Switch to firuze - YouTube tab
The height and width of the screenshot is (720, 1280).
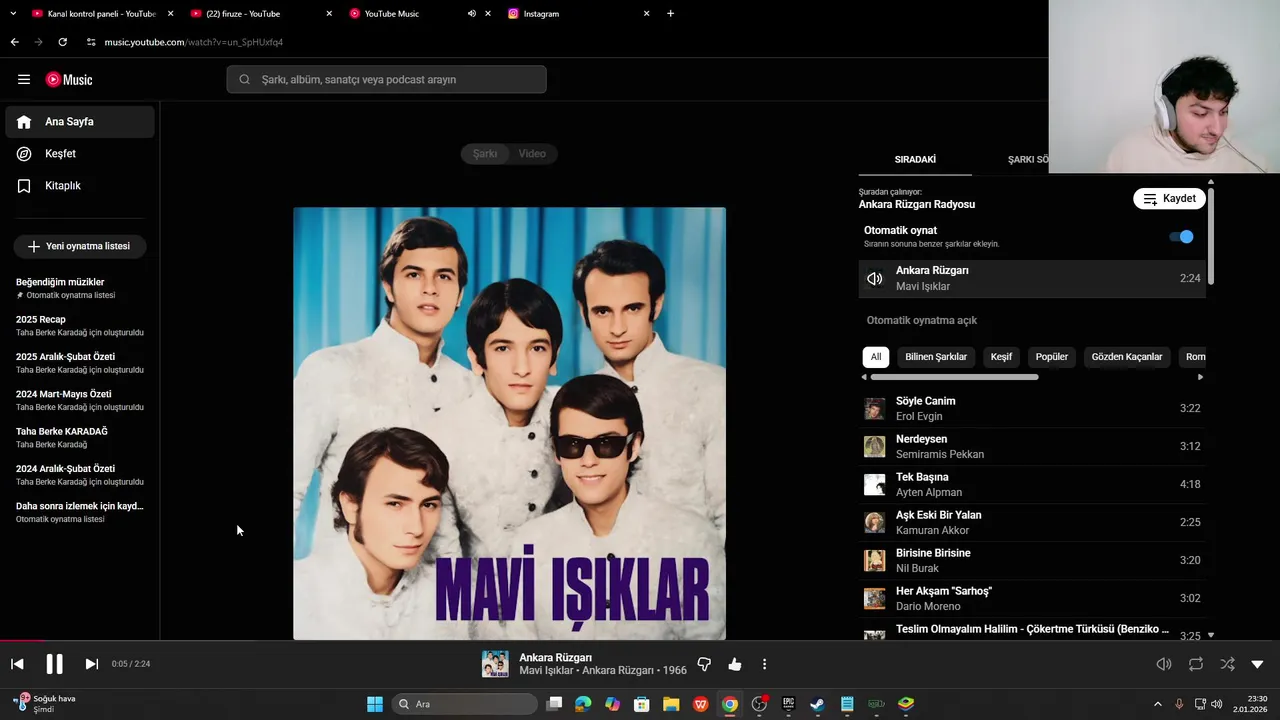click(x=261, y=14)
